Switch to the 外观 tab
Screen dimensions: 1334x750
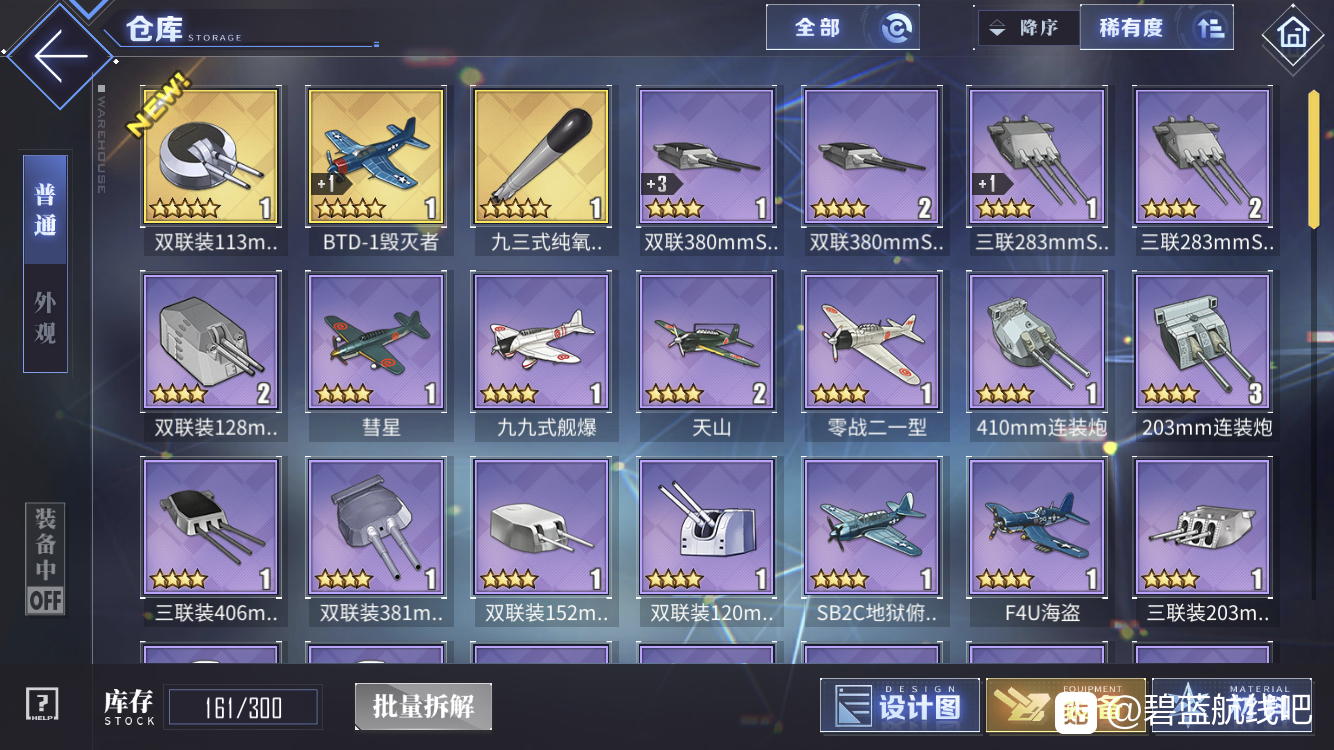tap(45, 318)
